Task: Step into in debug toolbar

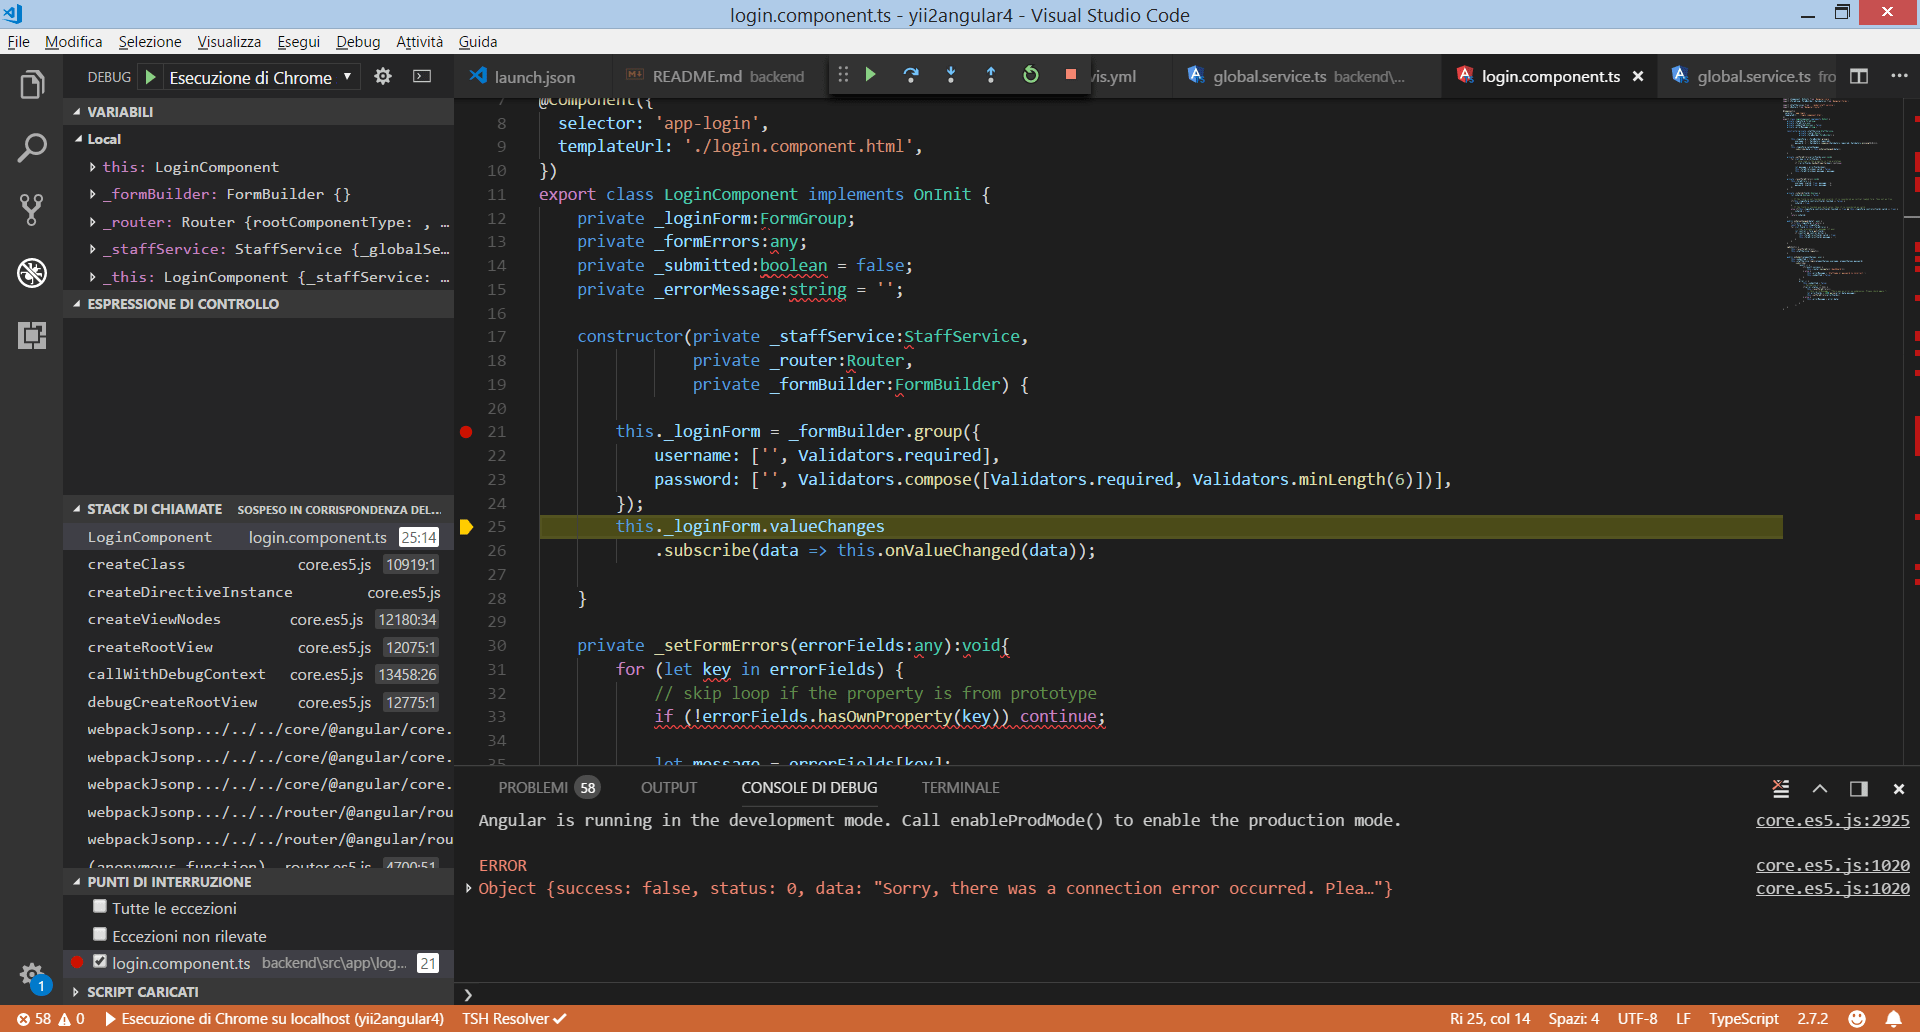Action: point(951,75)
